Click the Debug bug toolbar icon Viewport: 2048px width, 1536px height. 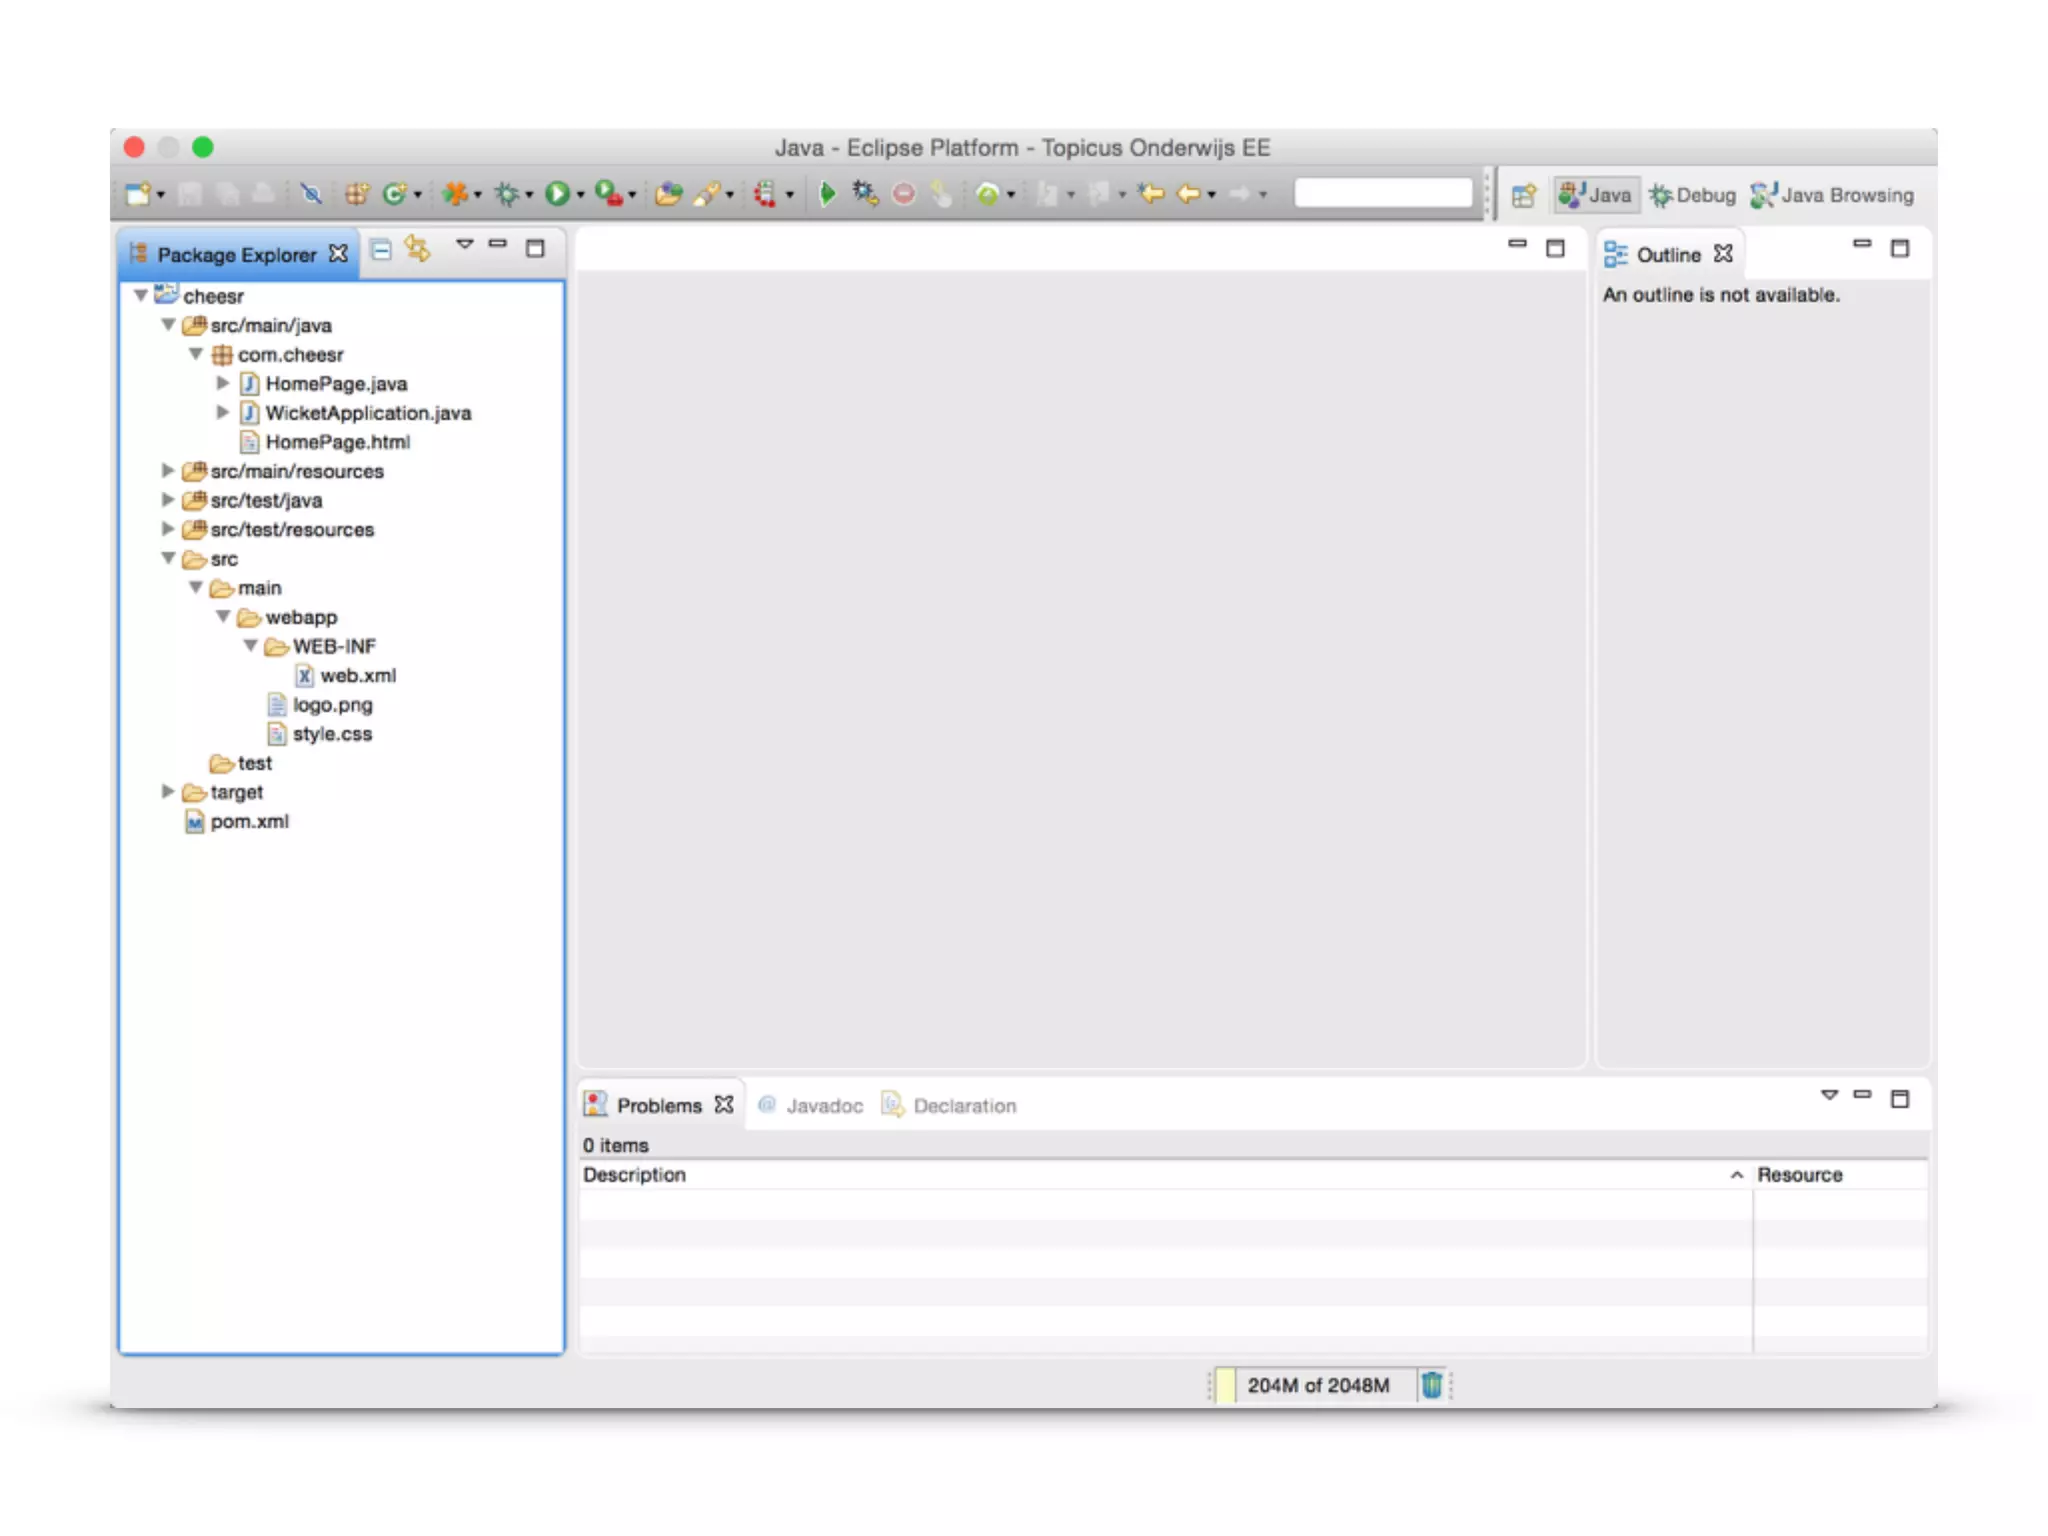[x=507, y=194]
